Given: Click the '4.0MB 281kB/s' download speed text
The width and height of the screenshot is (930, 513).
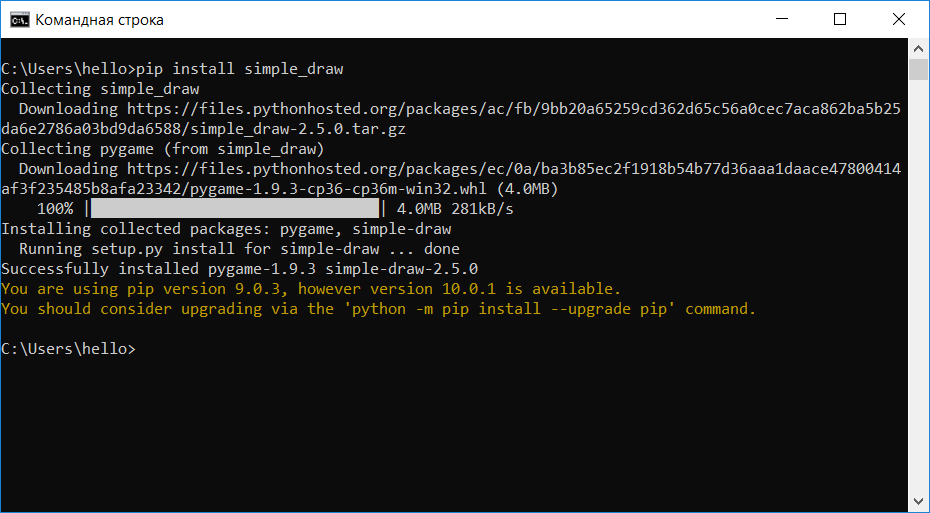Looking at the screenshot, I should (455, 209).
